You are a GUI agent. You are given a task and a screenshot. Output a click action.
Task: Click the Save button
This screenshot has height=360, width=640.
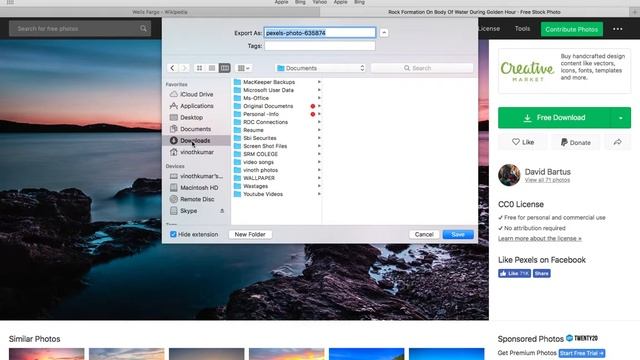coord(458,234)
